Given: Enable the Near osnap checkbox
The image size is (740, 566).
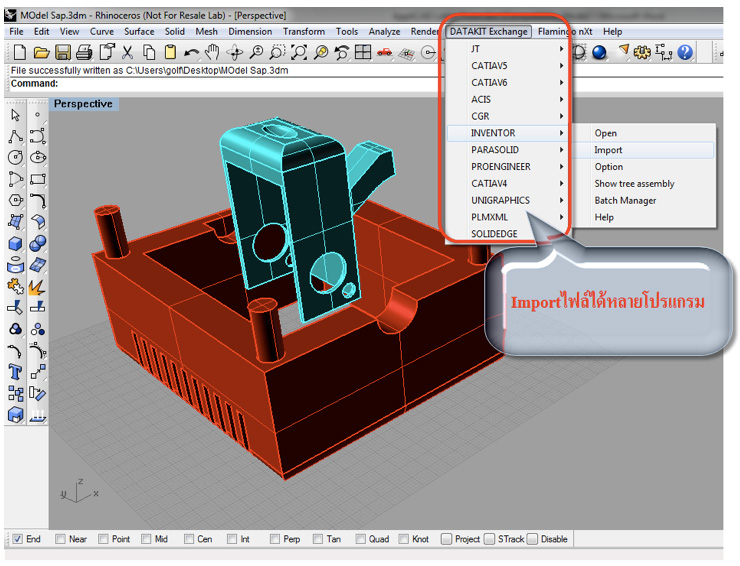Looking at the screenshot, I should [60, 539].
